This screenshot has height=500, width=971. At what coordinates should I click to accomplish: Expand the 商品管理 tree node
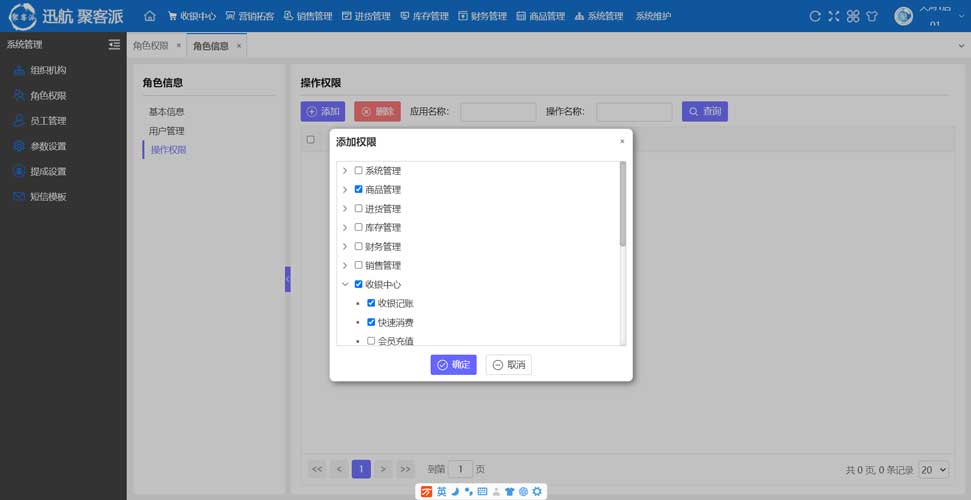tap(345, 190)
